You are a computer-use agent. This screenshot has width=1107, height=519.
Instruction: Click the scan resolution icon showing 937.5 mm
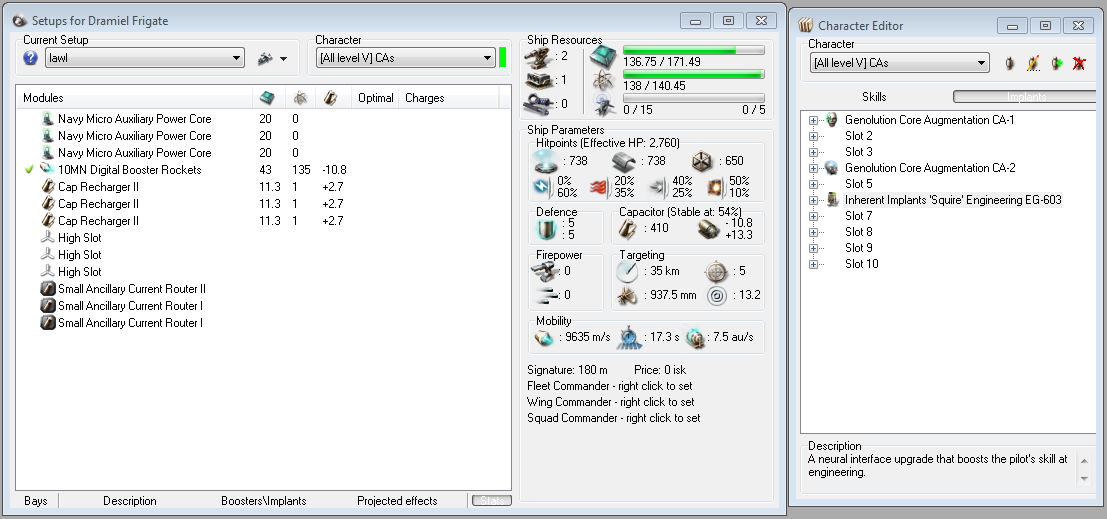(x=627, y=295)
